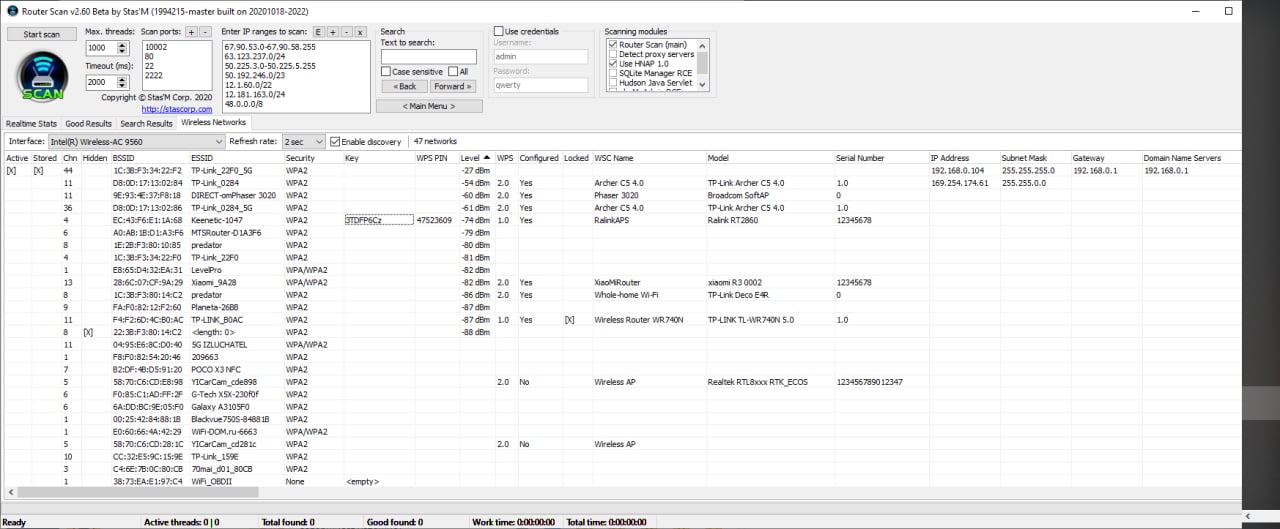Click the Password field showing qwerty

541,85
